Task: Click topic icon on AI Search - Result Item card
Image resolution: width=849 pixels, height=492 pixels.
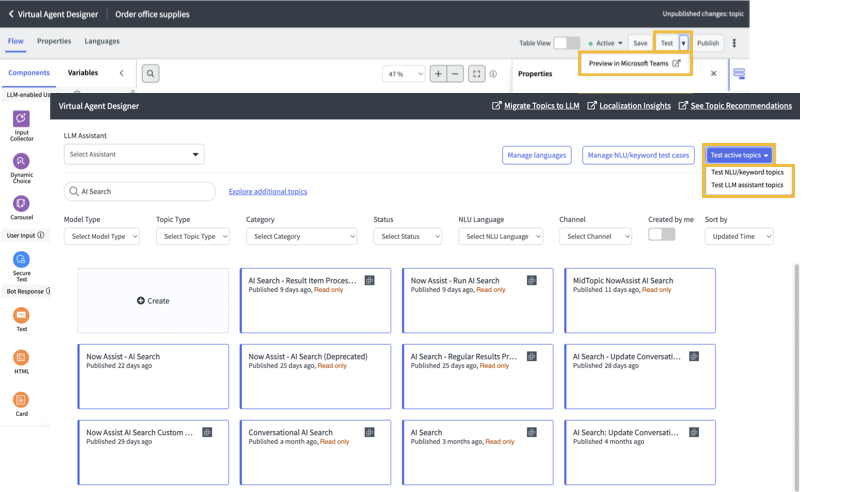Action: click(369, 280)
